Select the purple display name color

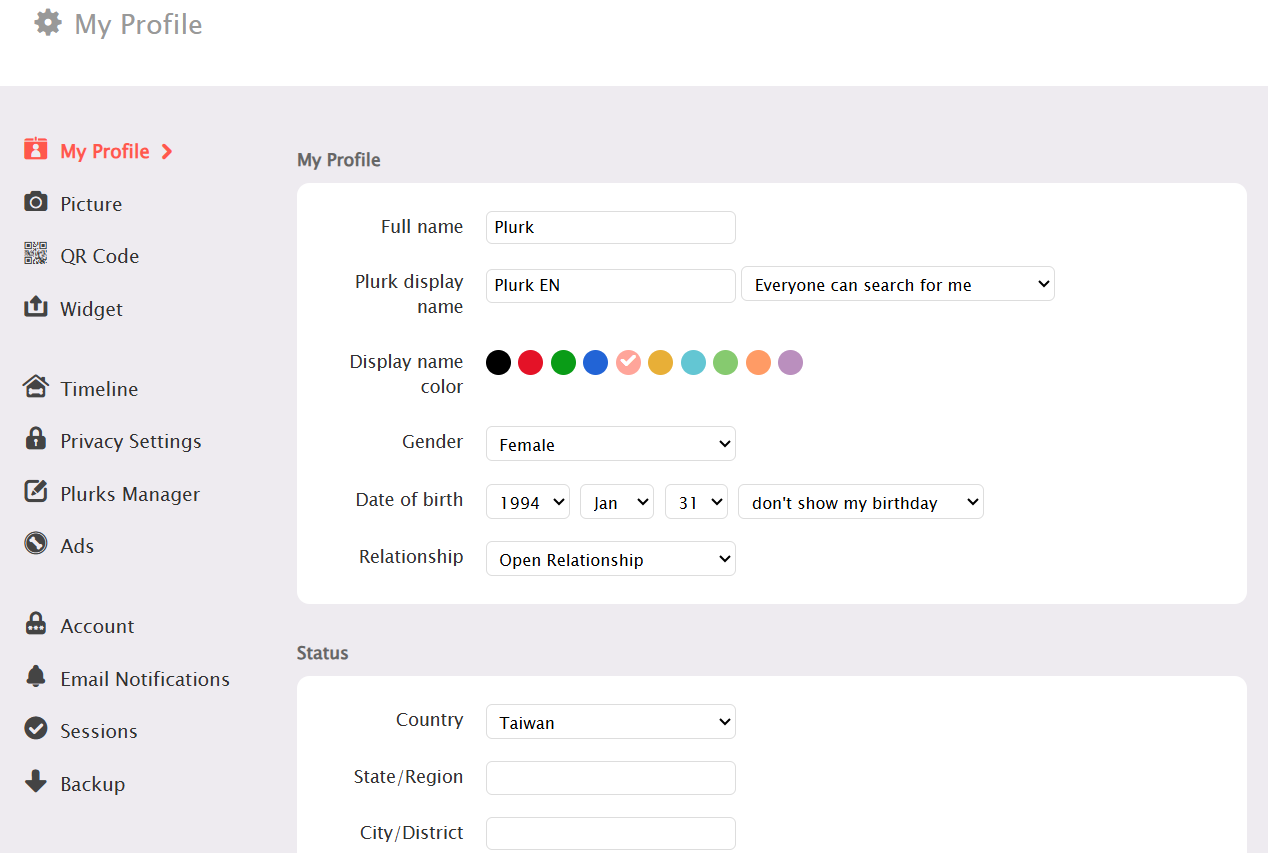click(x=791, y=362)
